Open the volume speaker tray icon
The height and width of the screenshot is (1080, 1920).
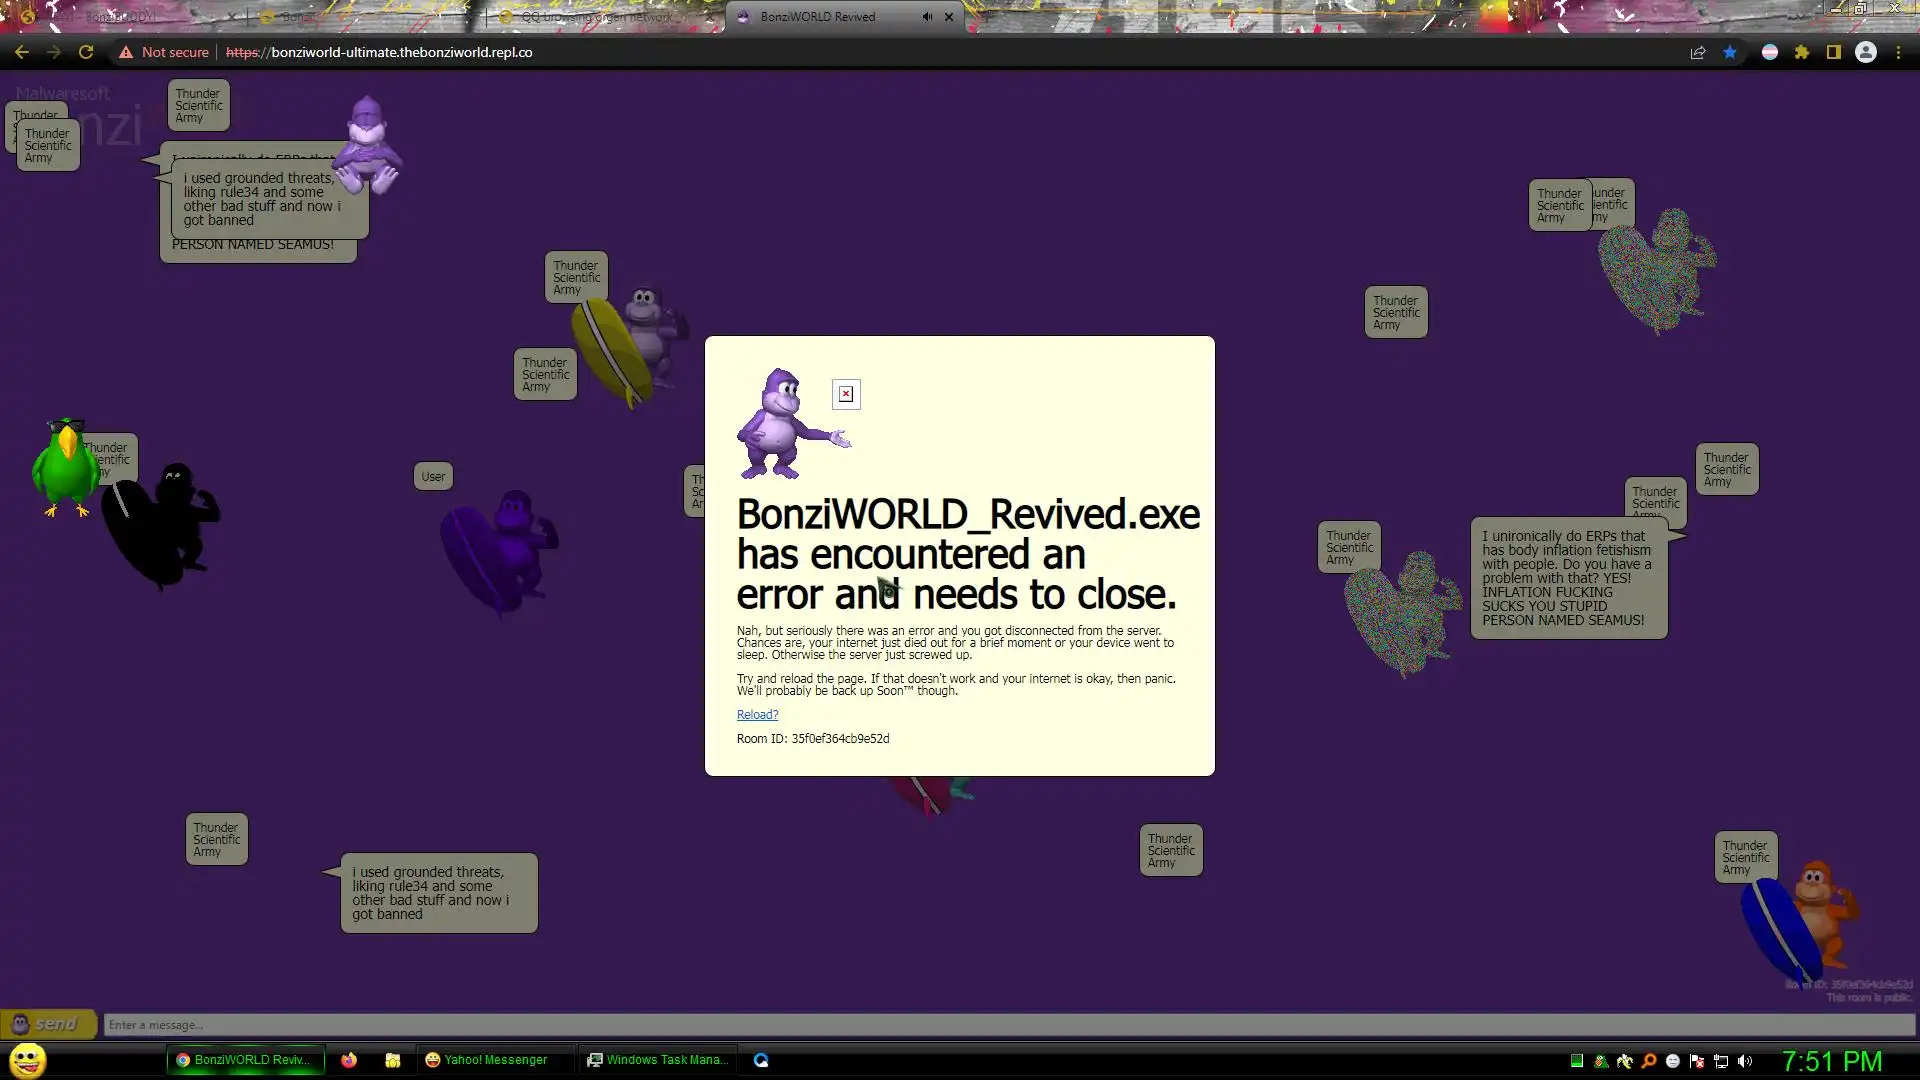1745,1061
